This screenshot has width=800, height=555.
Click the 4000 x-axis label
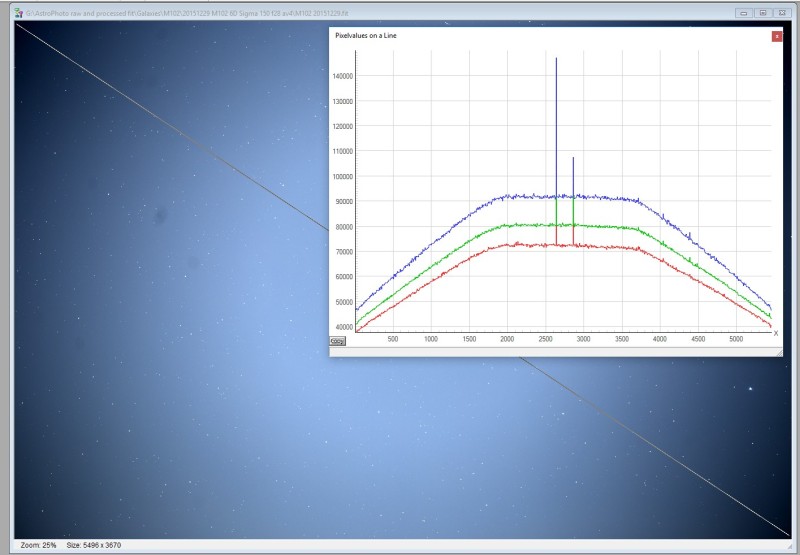660,339
